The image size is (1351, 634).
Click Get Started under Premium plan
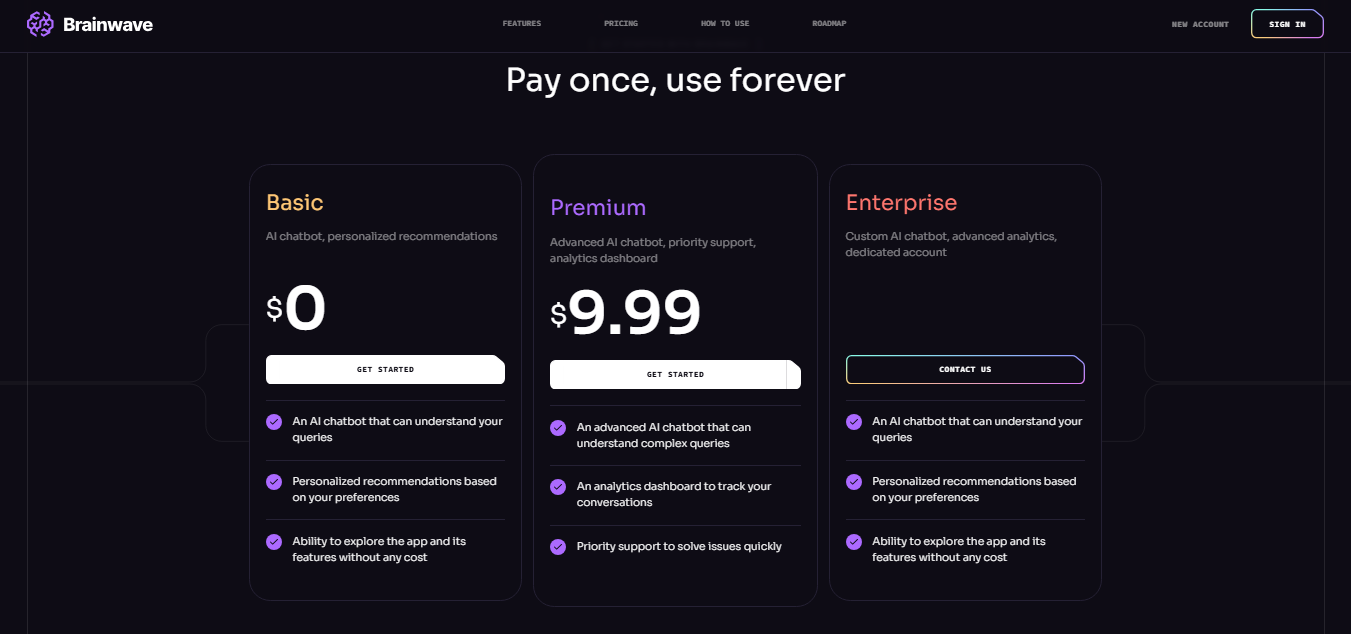click(675, 375)
